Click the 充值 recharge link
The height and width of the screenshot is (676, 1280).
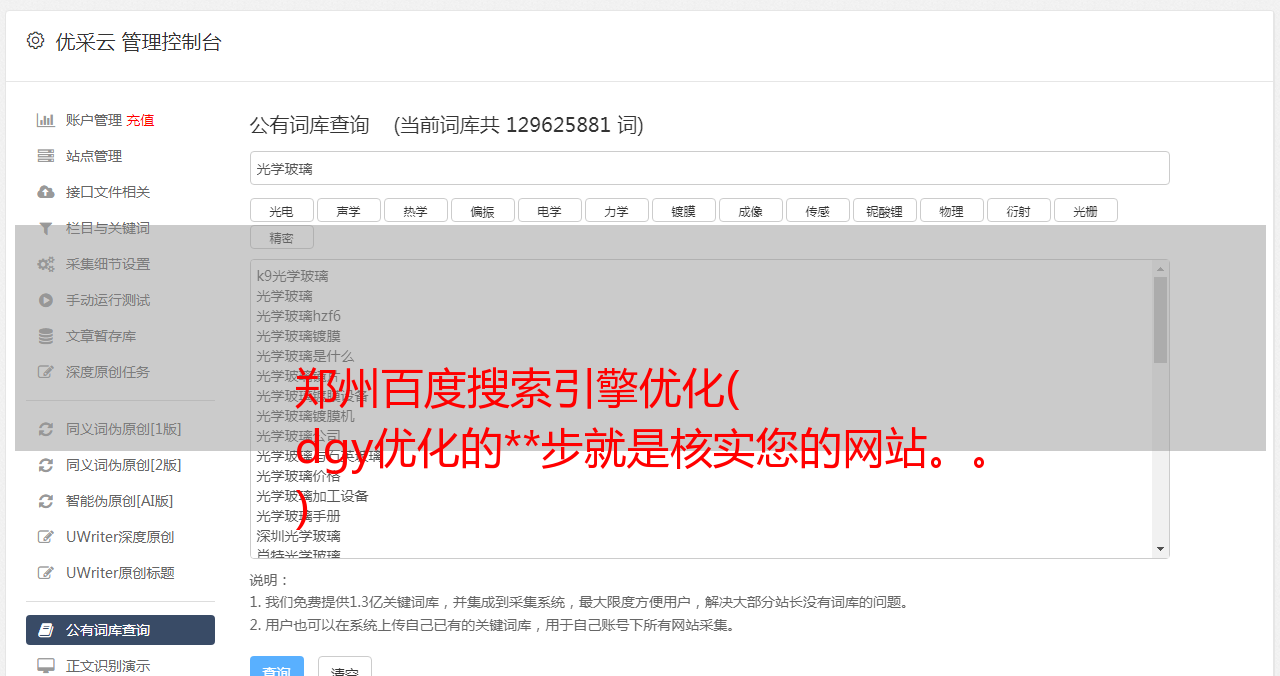tap(140, 120)
